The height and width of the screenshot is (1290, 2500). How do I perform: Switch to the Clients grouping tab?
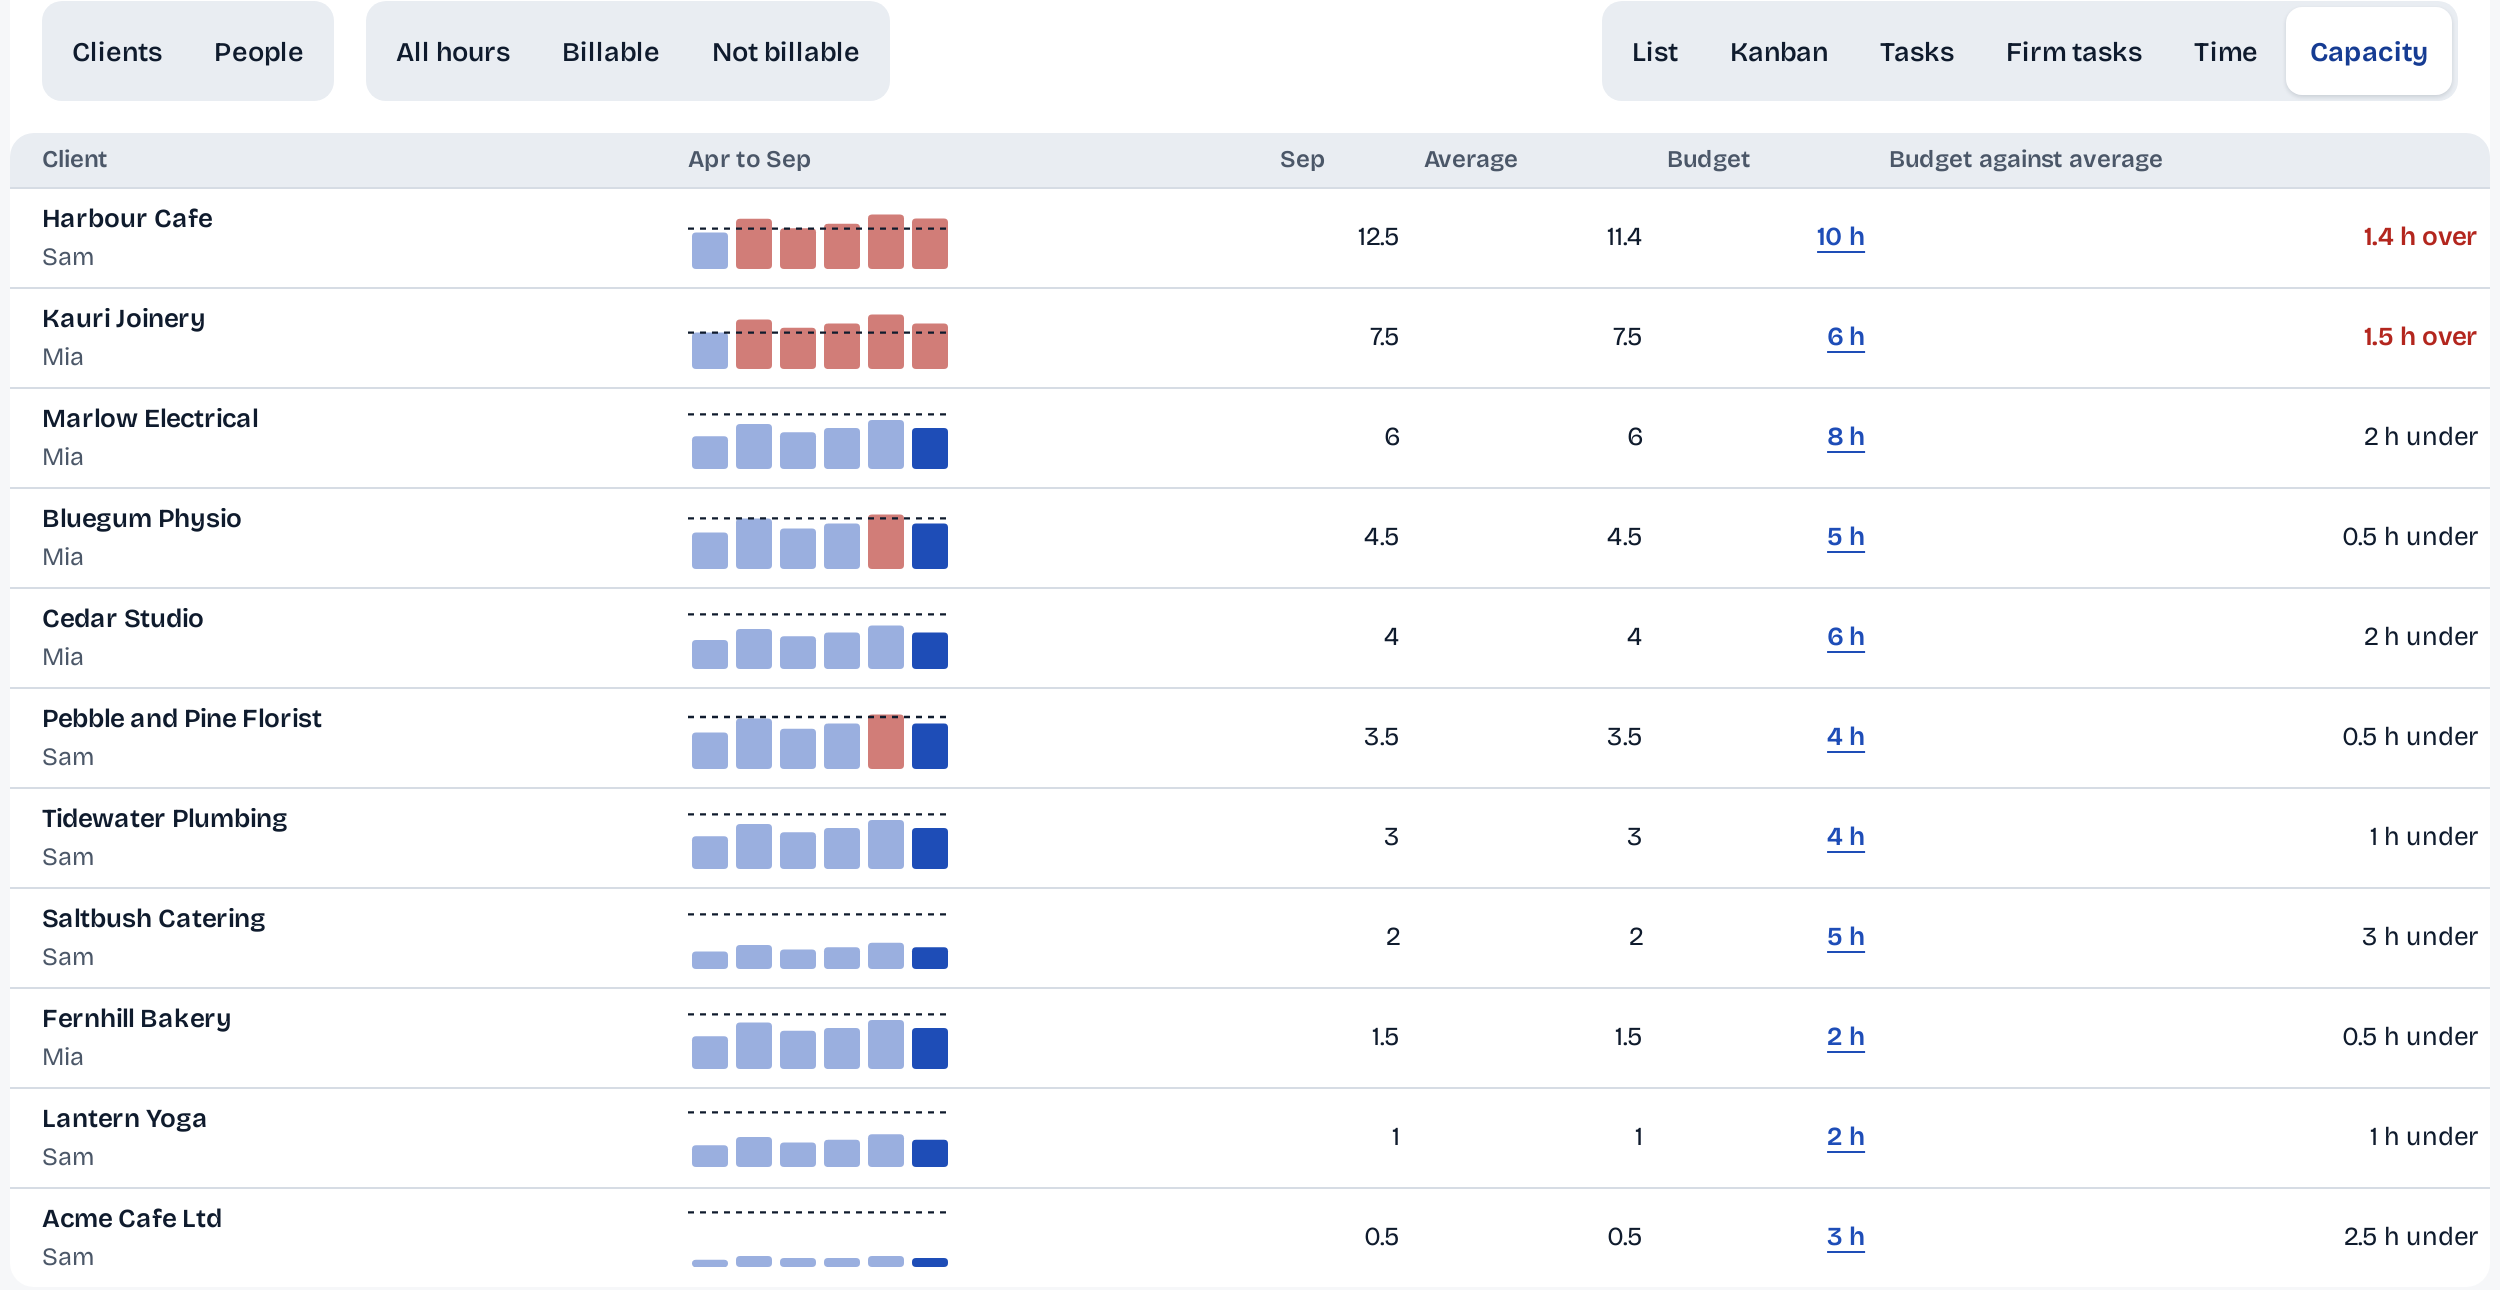point(117,52)
